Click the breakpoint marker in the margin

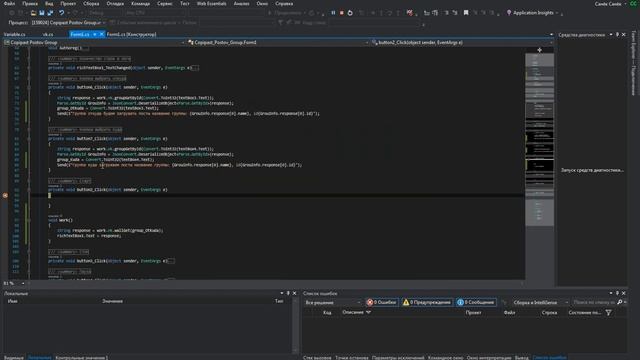tap(5, 196)
